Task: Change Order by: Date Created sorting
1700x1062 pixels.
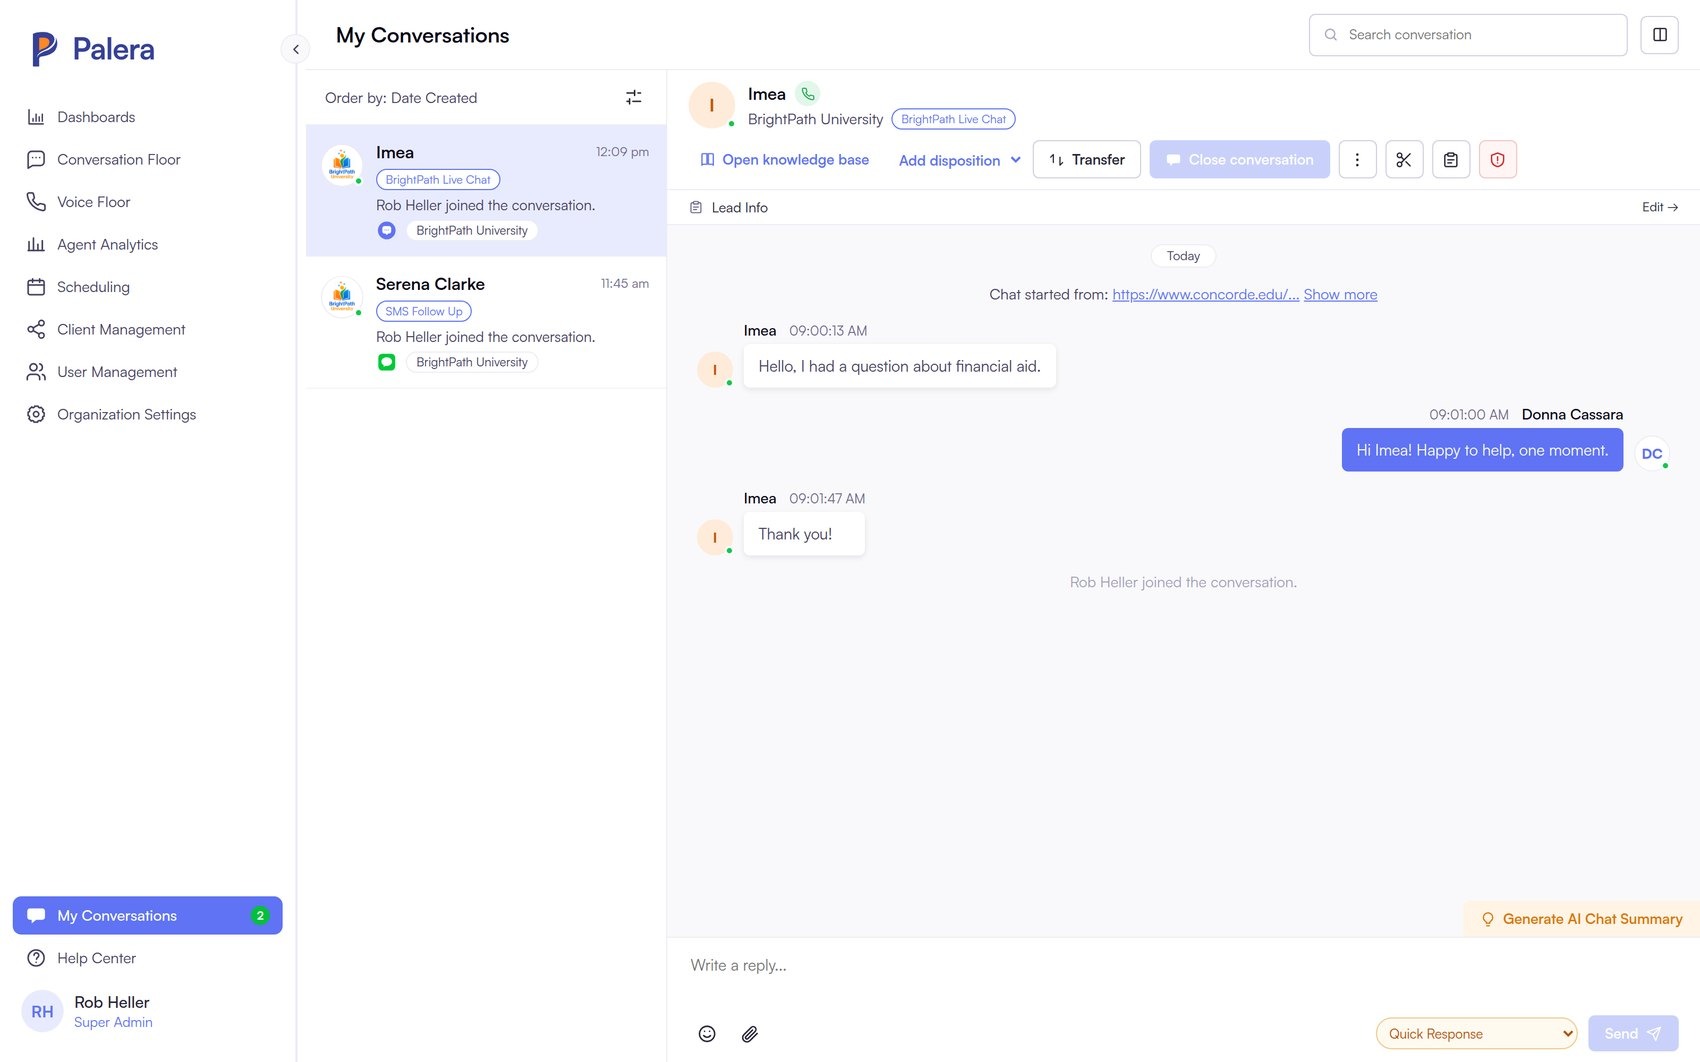Action: [x=400, y=98]
